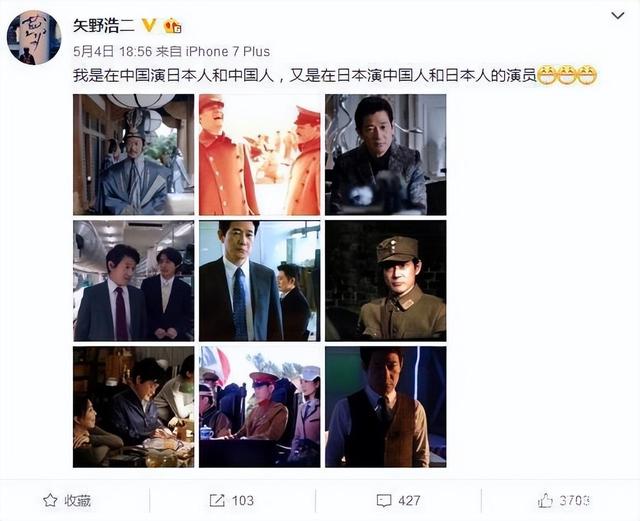Open photo of man holding a dog
Image resolution: width=640 pixels, height=521 pixels.
tap(386, 155)
